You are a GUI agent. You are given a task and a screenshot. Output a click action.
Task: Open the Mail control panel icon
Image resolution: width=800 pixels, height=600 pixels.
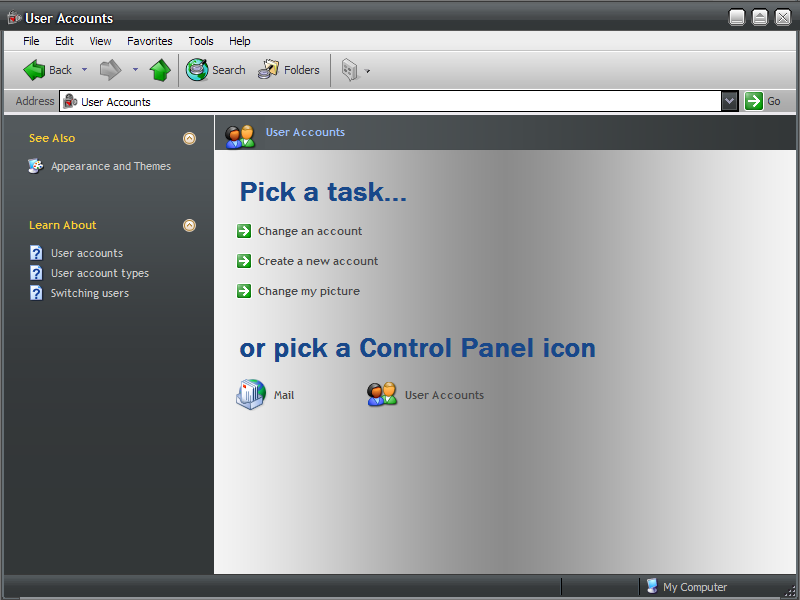[251, 395]
